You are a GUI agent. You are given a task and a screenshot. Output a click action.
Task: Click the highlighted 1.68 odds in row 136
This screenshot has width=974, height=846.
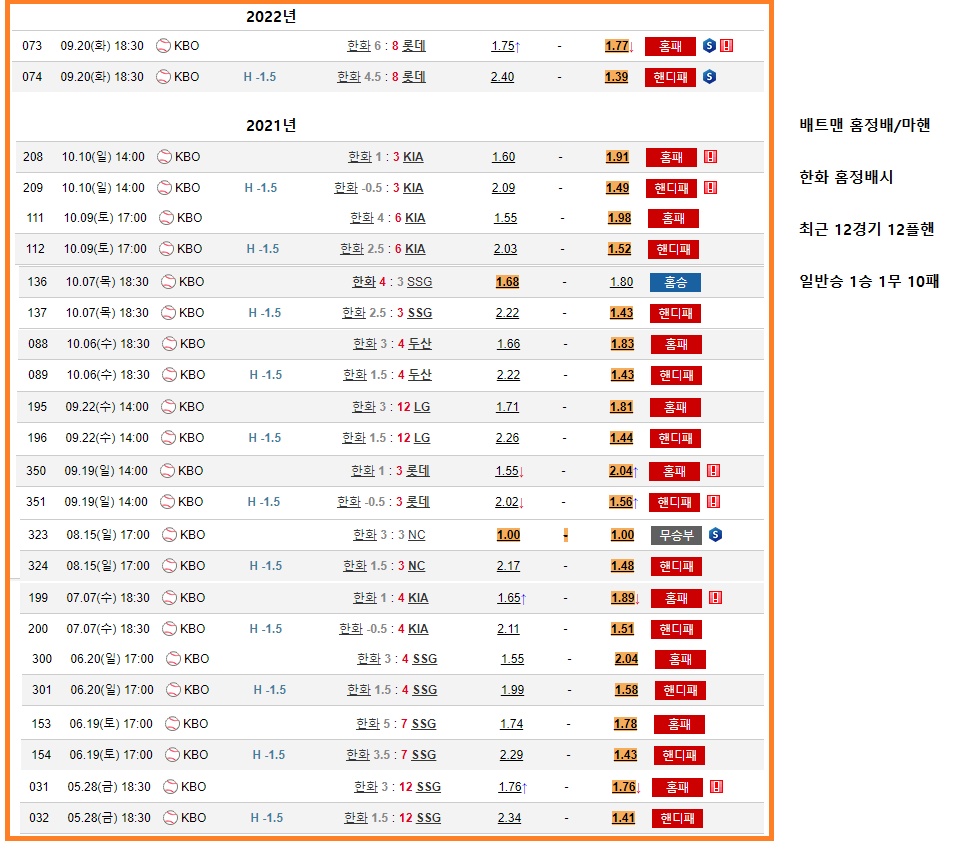pyautogui.click(x=507, y=282)
